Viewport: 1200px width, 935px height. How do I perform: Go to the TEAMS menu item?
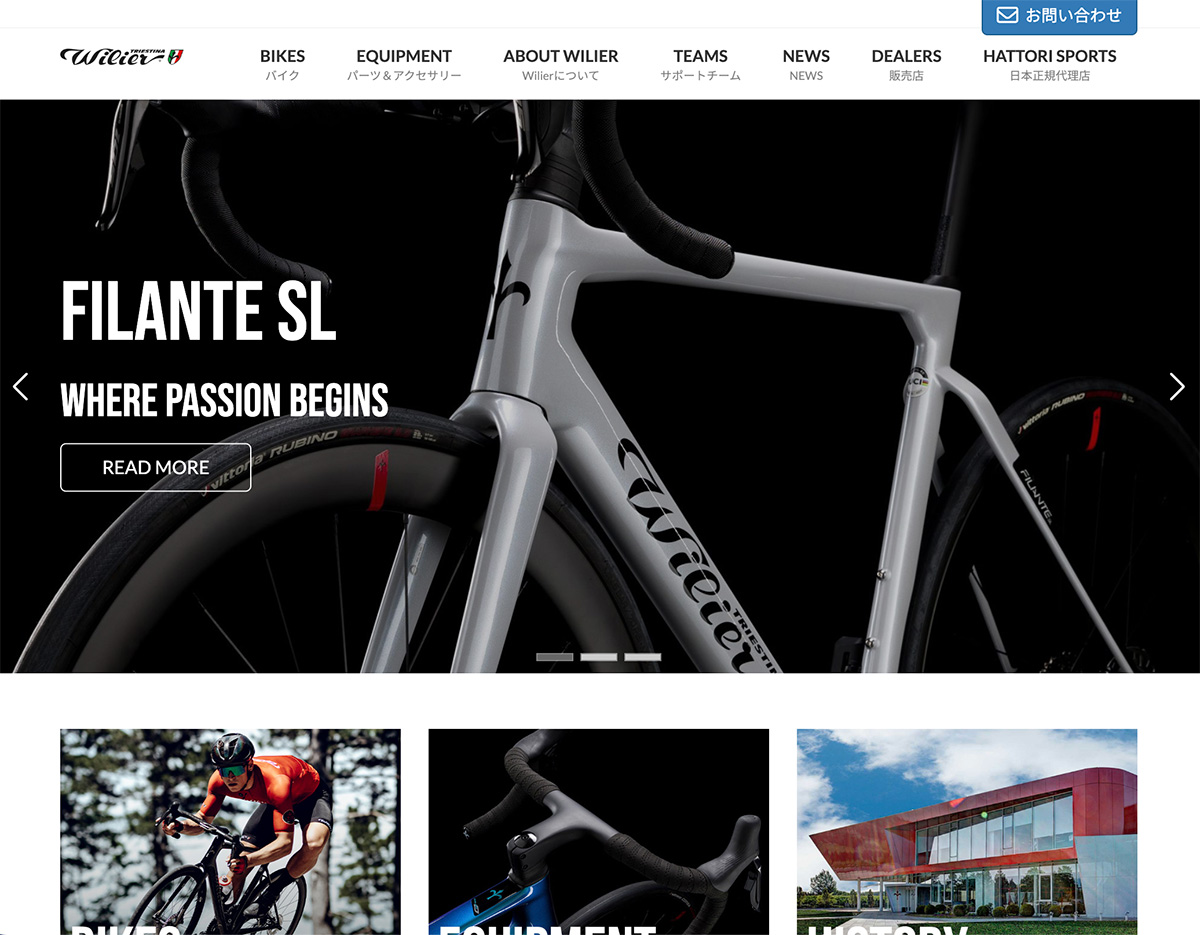(700, 65)
